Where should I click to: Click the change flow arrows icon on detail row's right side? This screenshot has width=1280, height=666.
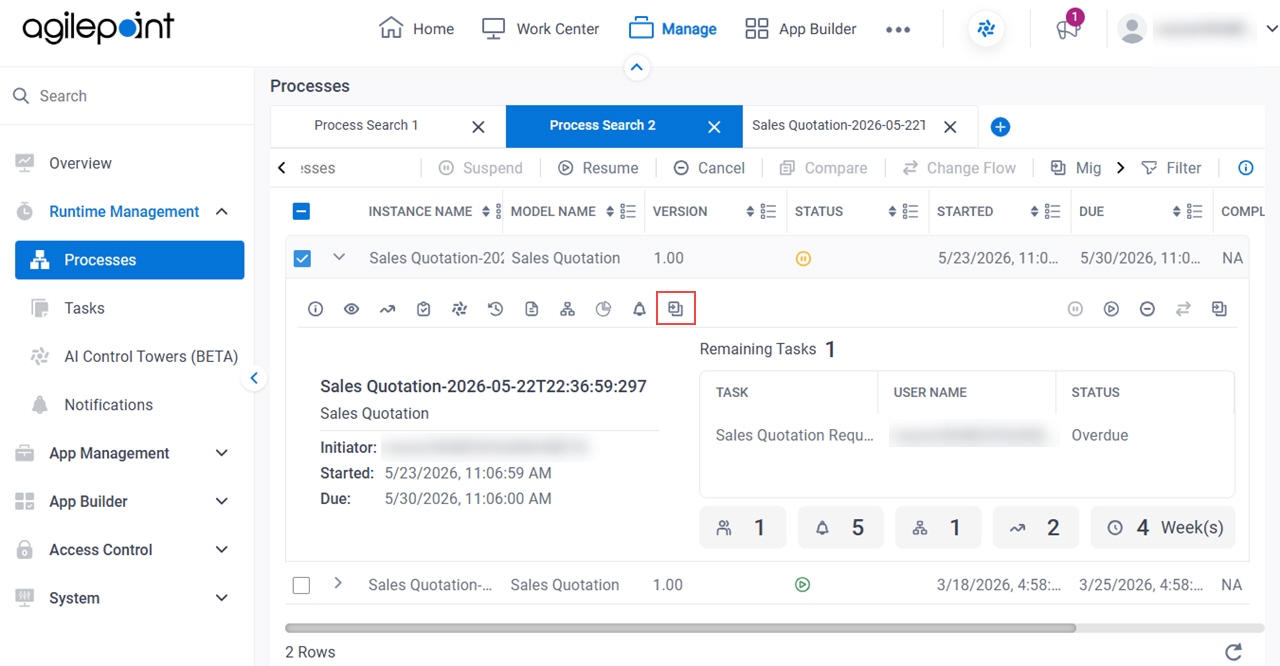tap(1183, 309)
